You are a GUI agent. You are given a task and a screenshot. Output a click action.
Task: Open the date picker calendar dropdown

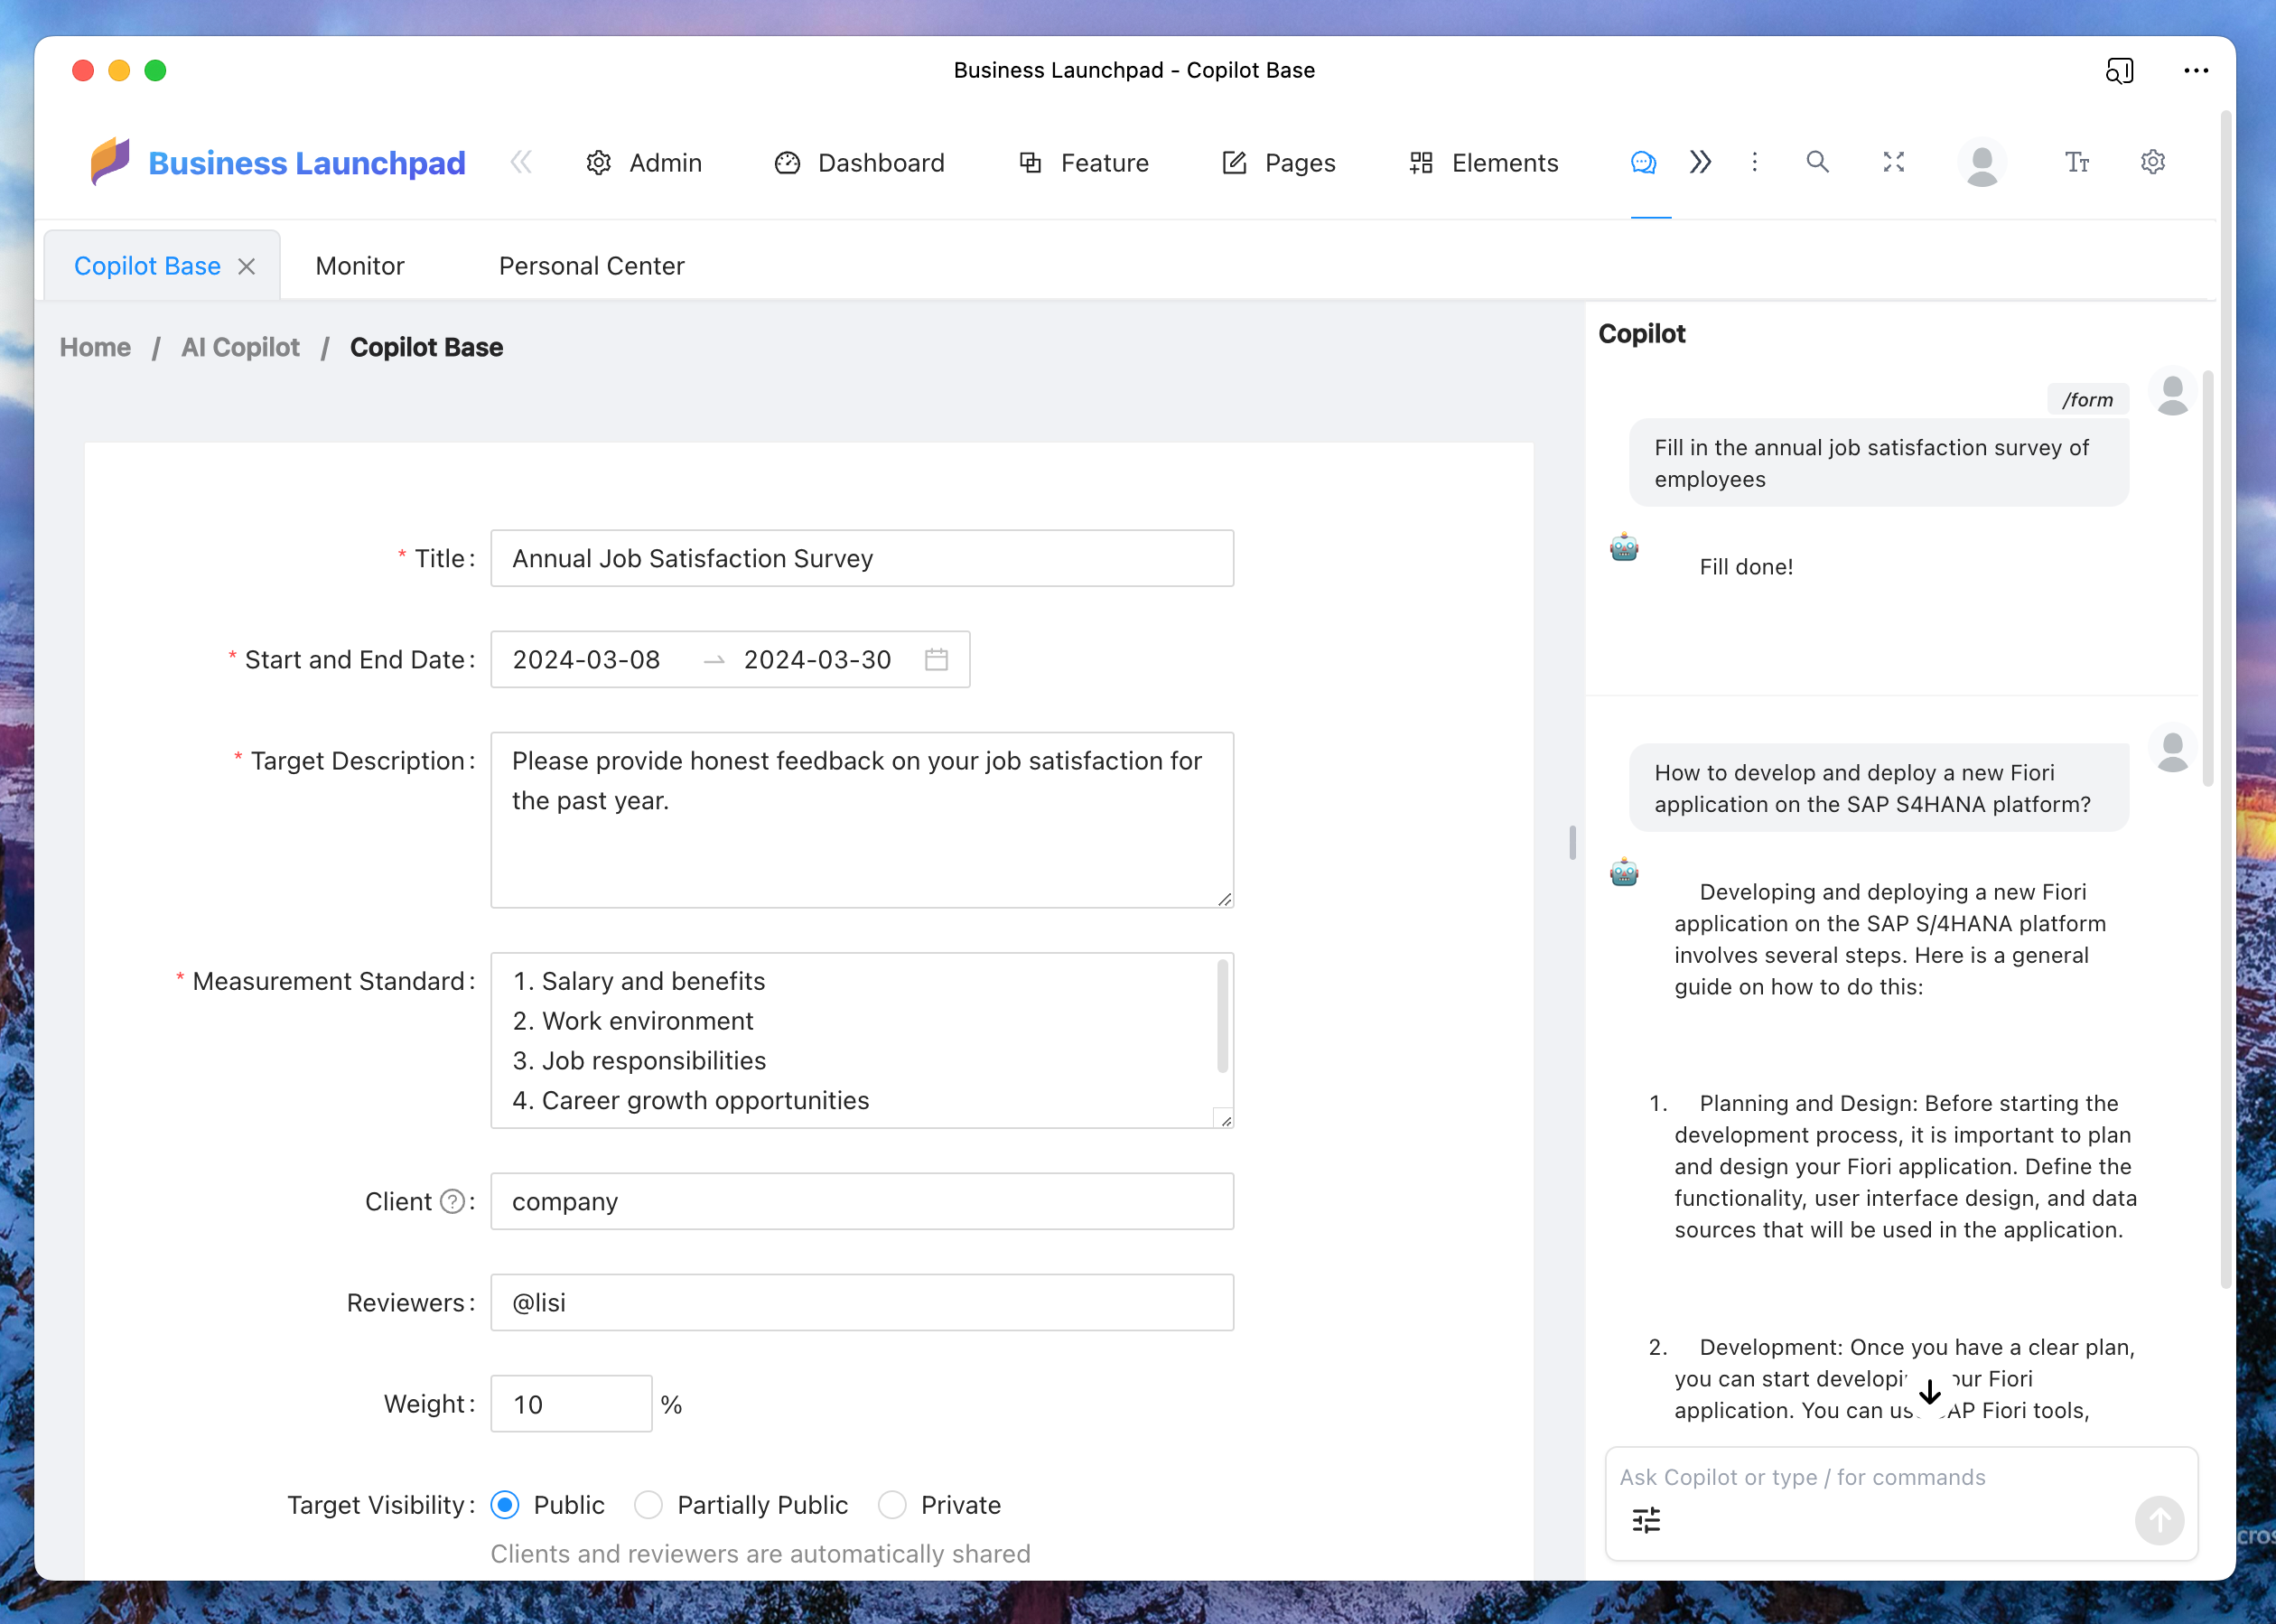tap(938, 661)
